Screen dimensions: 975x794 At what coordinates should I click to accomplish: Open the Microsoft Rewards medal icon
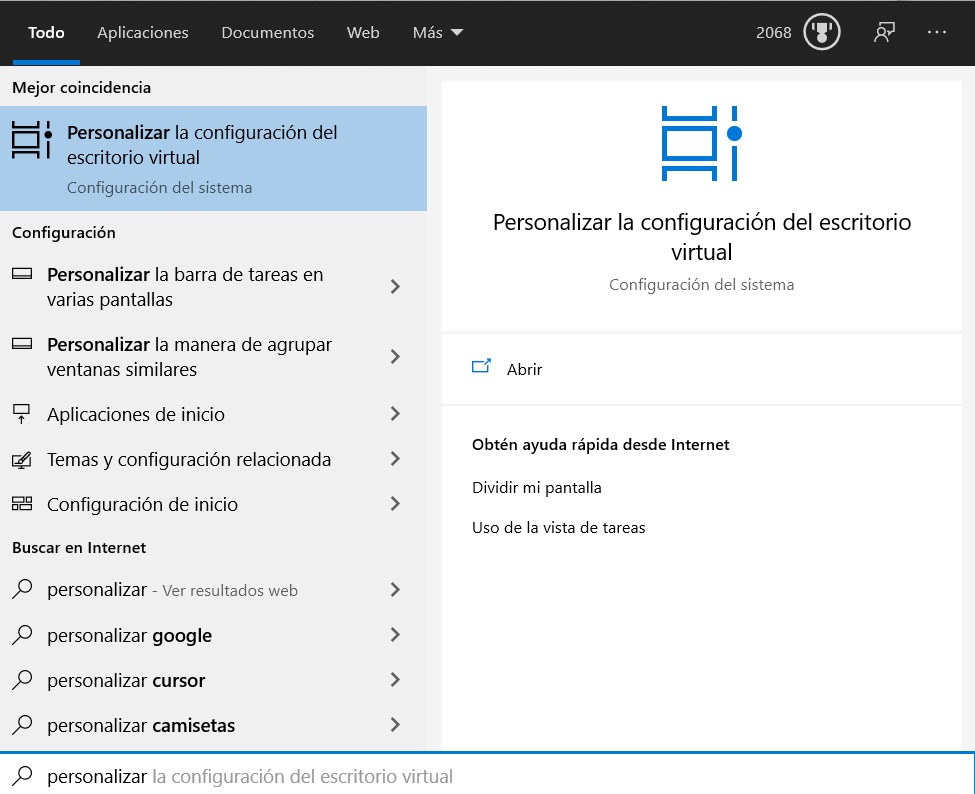point(821,32)
